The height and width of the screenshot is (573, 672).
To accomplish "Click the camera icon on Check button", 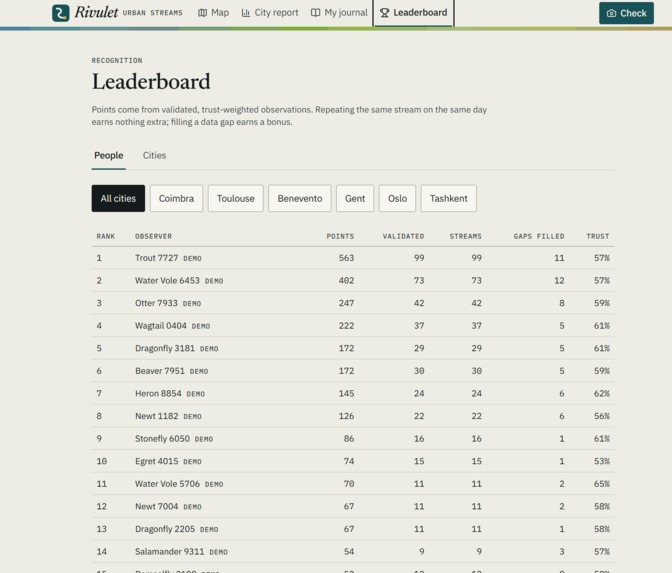I will click(612, 13).
